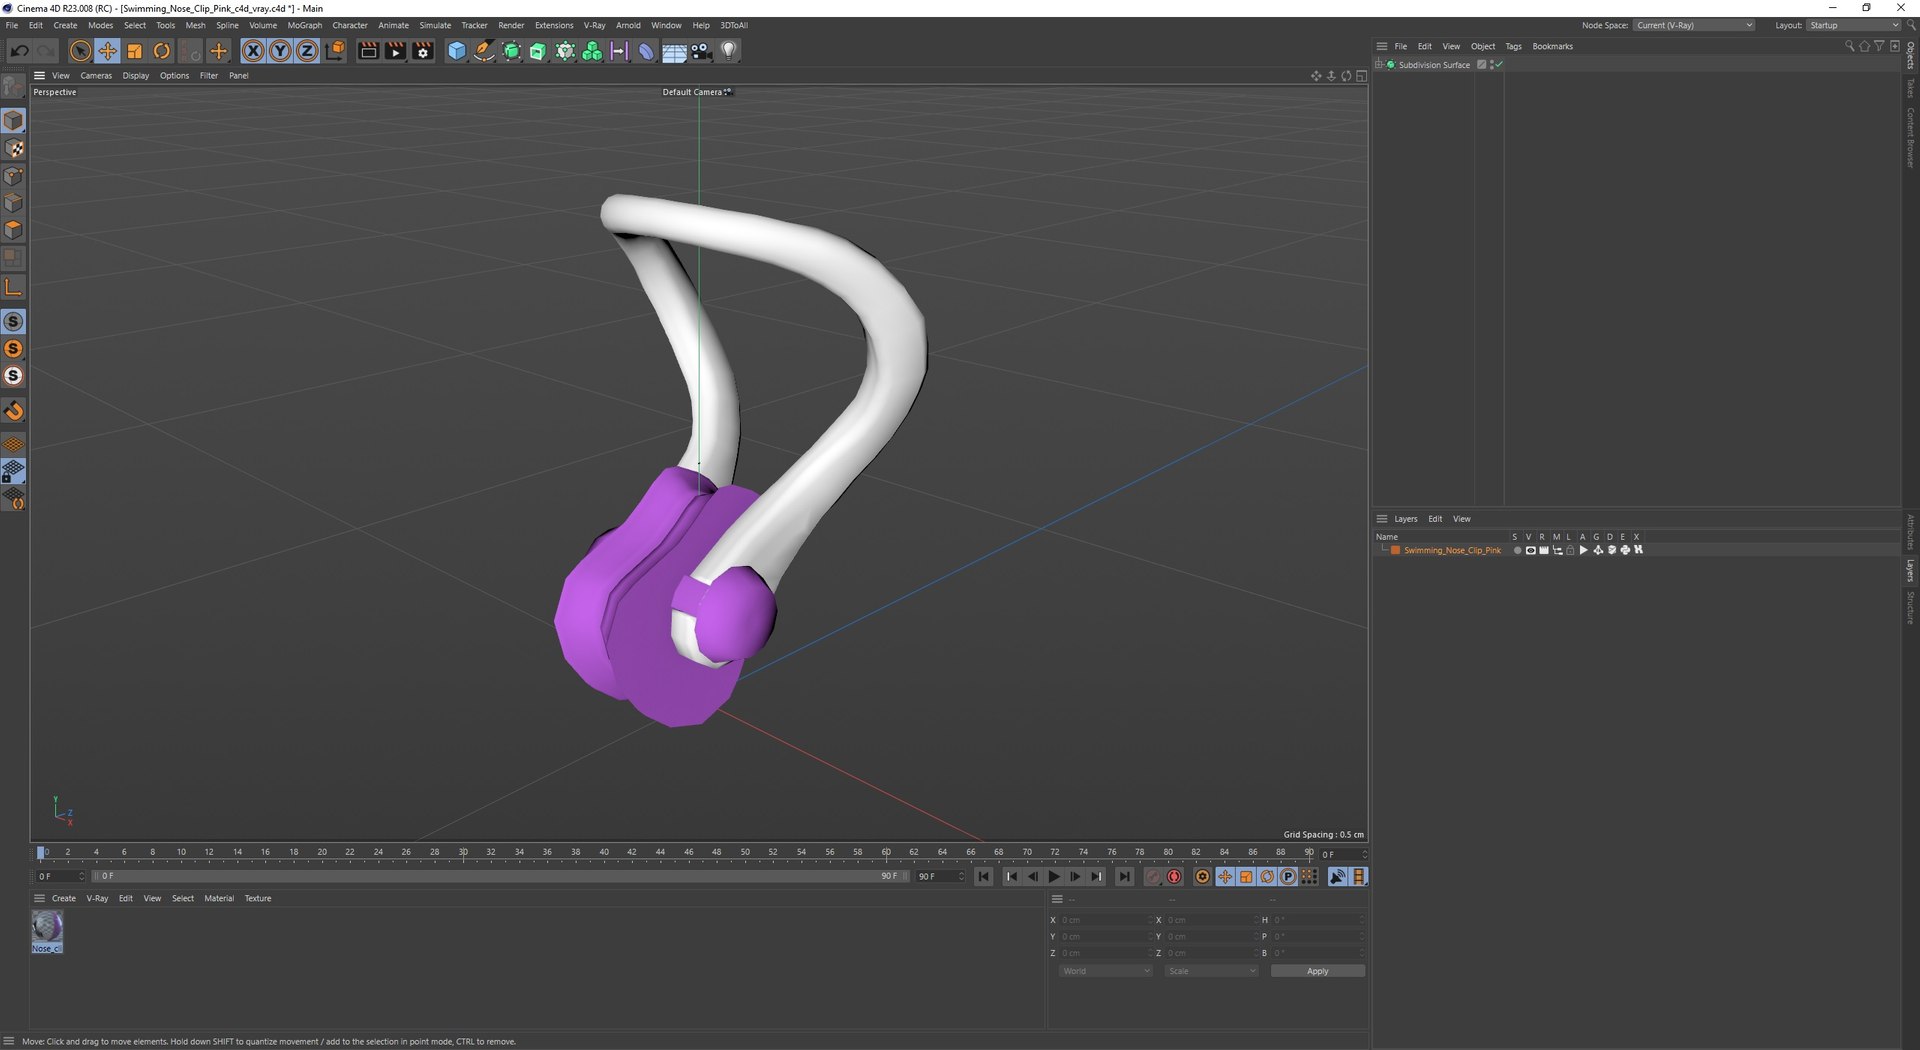The image size is (1920, 1050).
Task: Open the viewport Cameras menu
Action: pyautogui.click(x=96, y=76)
